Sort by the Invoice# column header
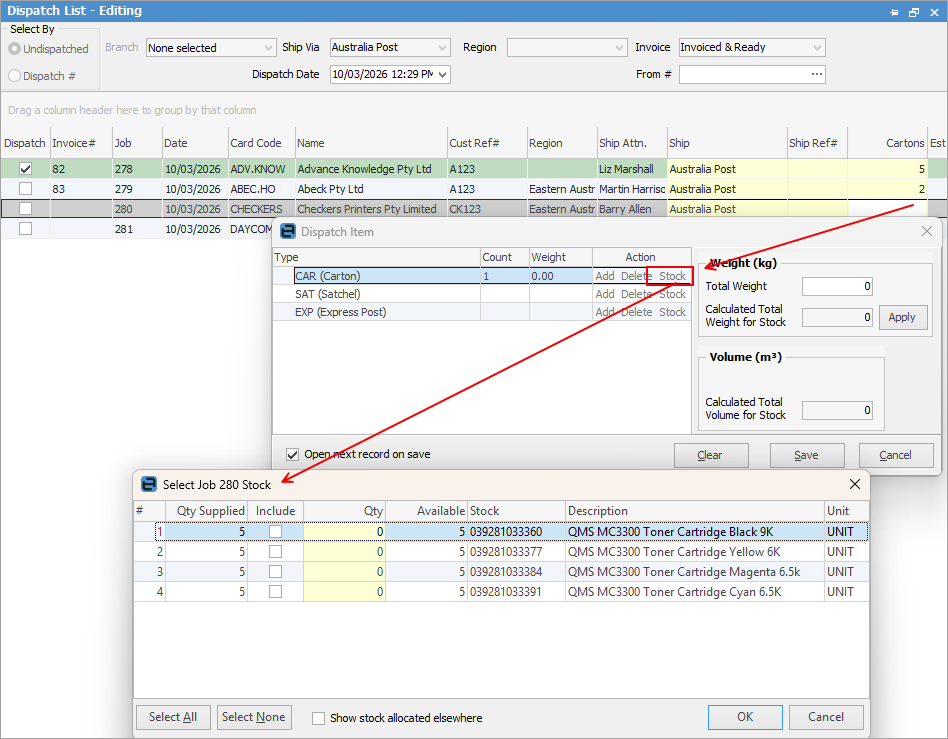The height and width of the screenshot is (739, 948). pos(81,143)
